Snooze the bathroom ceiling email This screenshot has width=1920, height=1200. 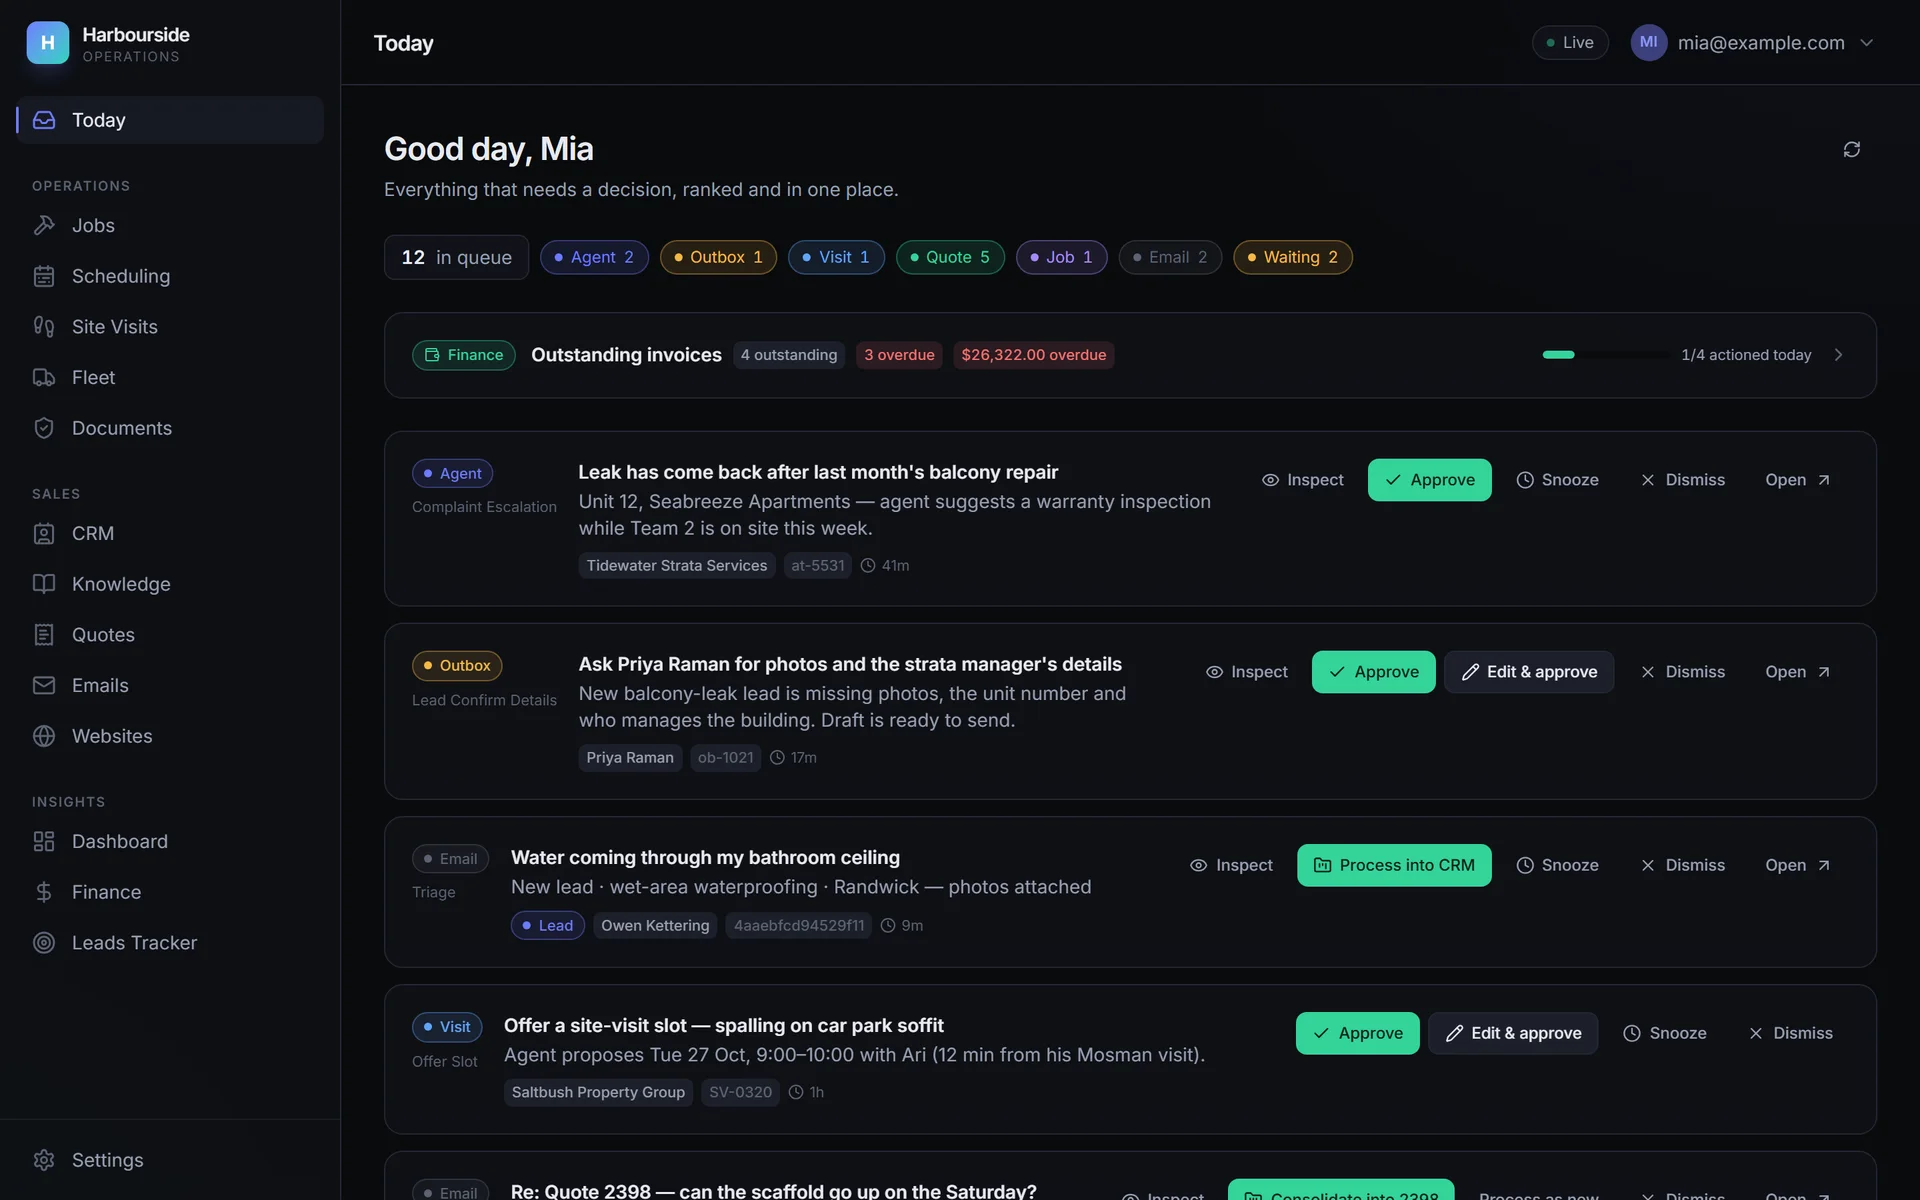pos(1557,865)
